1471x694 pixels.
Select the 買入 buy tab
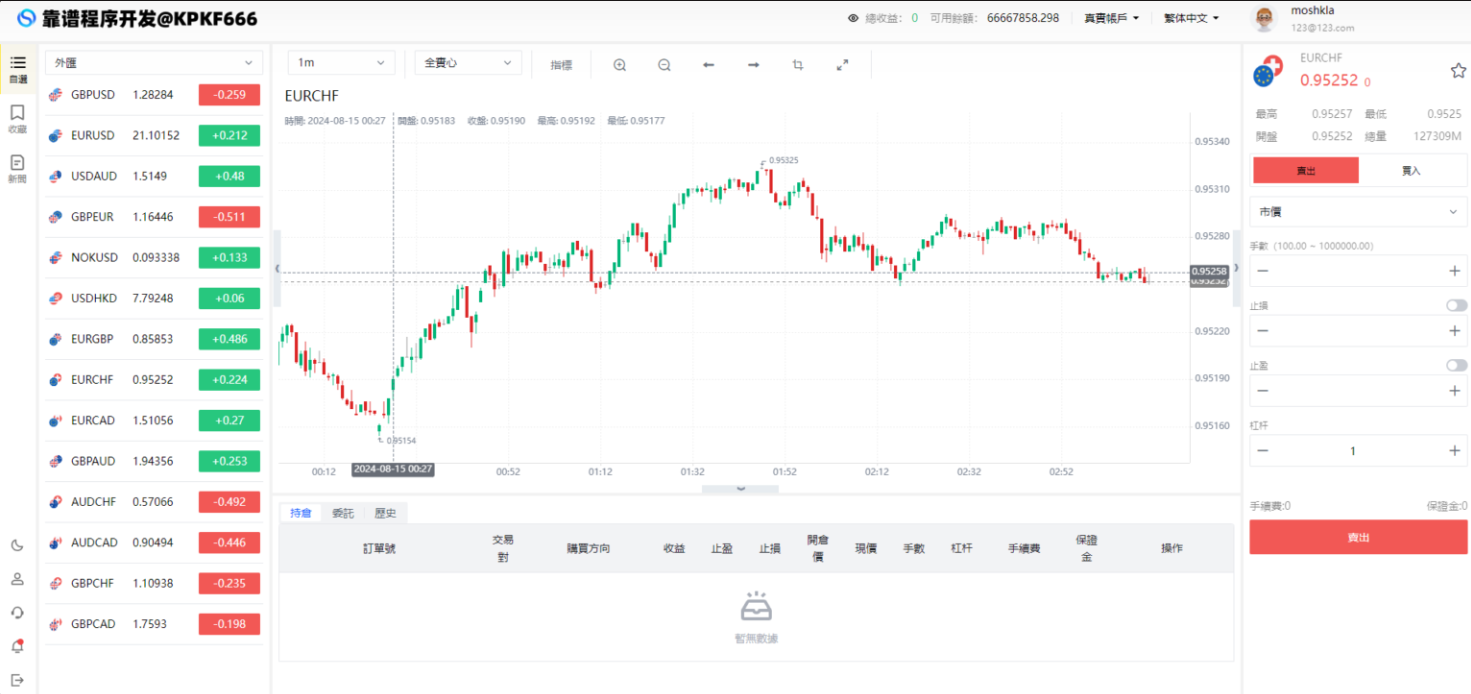tap(1411, 171)
